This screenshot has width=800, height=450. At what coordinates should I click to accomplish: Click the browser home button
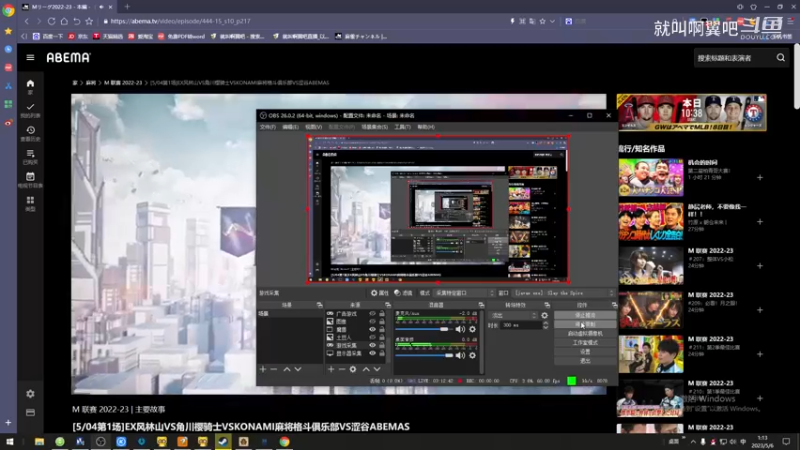(x=64, y=21)
